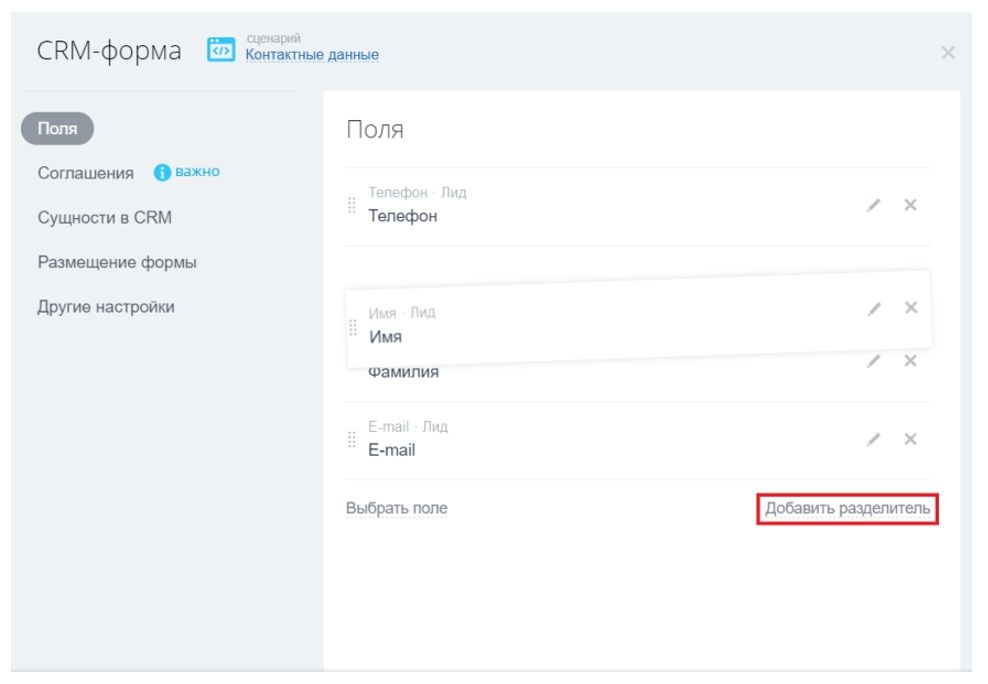The image size is (988, 684).
Task: Edit the E-mail field pencil icon
Action: pos(873,440)
